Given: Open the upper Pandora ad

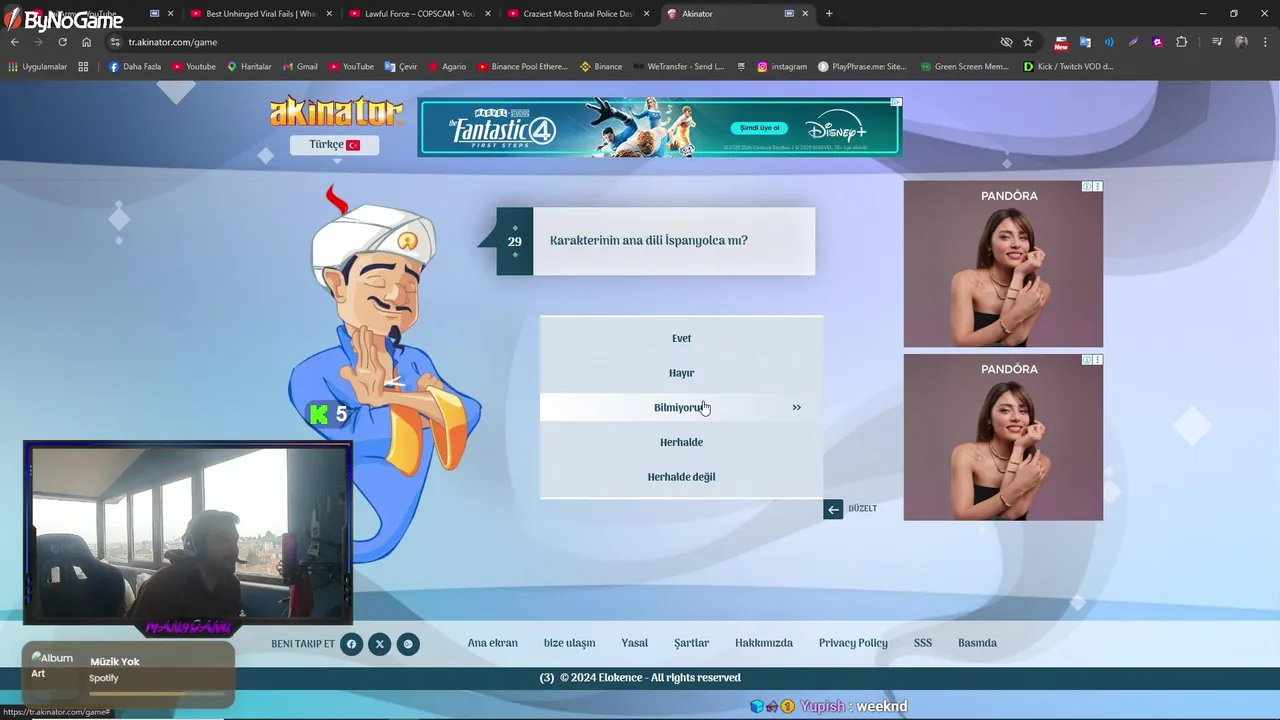Looking at the screenshot, I should click(x=1003, y=264).
